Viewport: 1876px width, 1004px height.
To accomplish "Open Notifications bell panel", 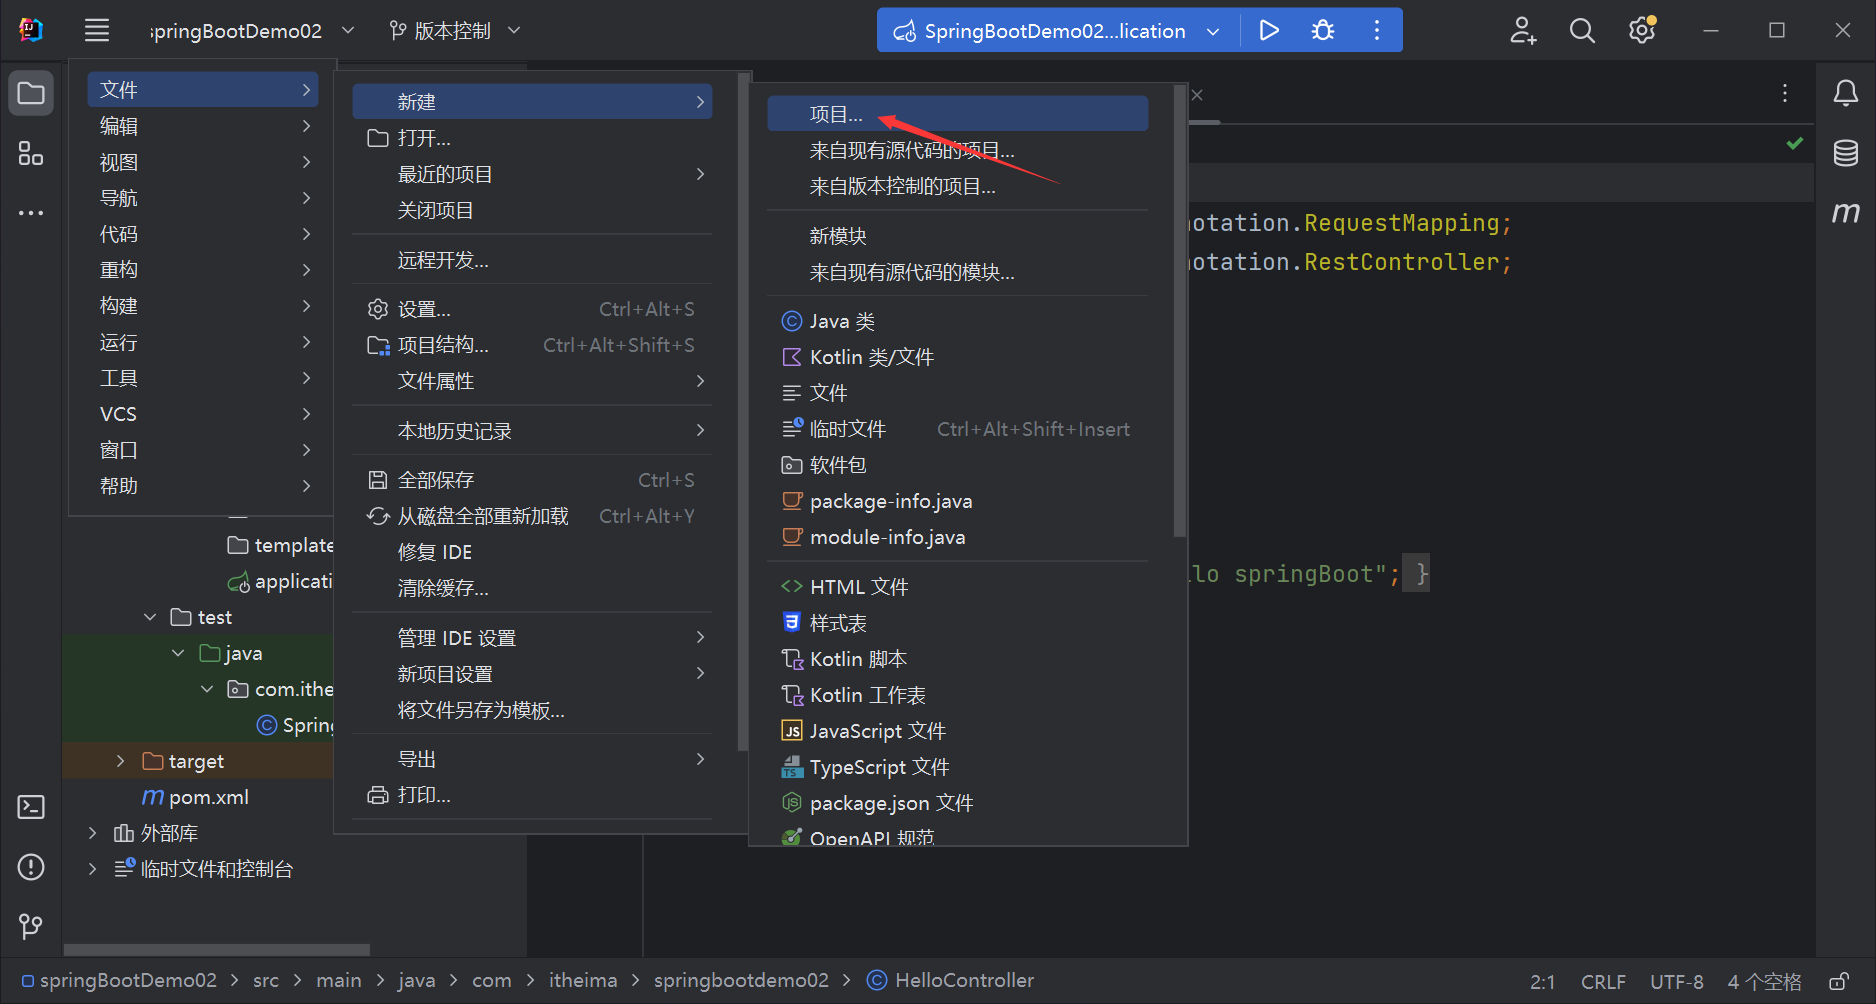I will (x=1846, y=94).
